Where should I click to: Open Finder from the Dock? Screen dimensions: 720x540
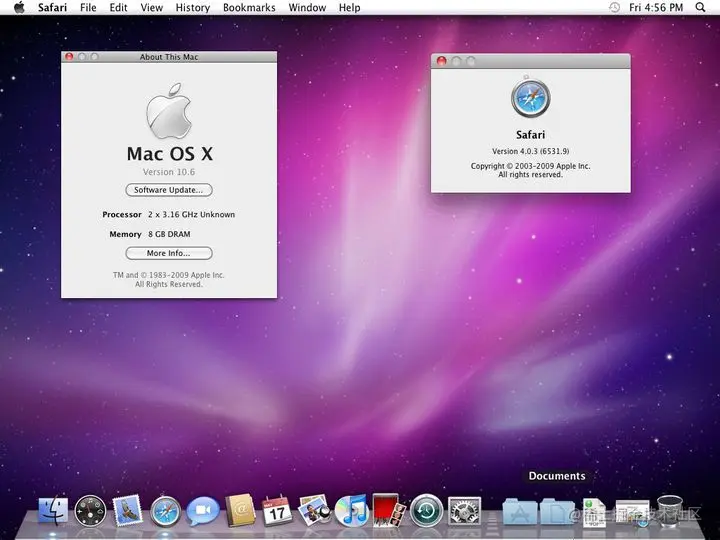point(53,511)
